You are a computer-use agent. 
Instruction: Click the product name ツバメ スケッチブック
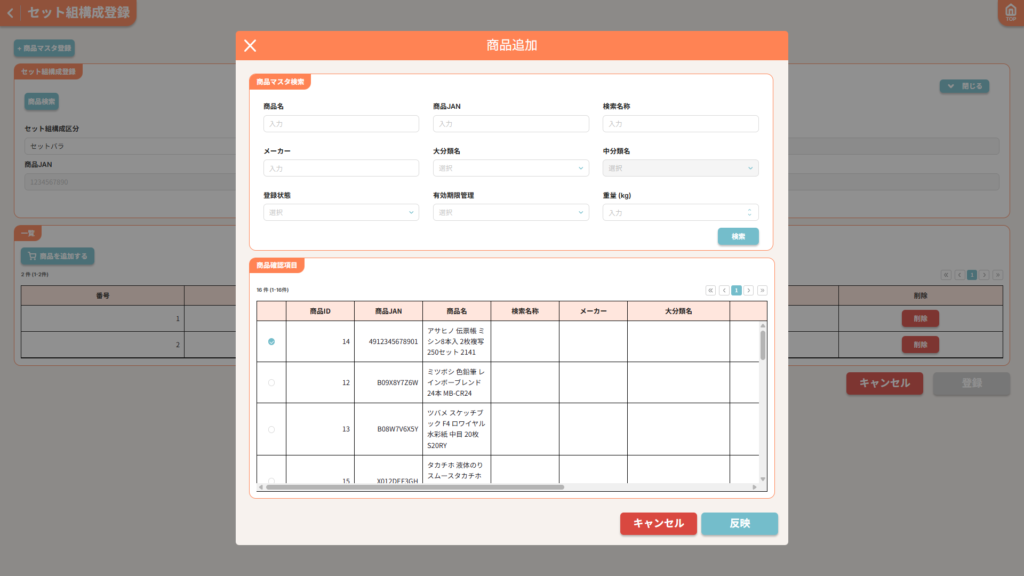coord(456,429)
